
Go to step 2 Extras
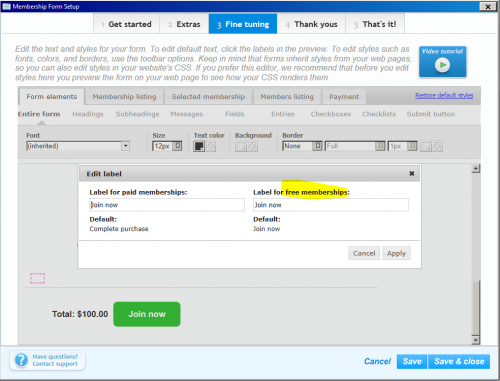(x=184, y=24)
